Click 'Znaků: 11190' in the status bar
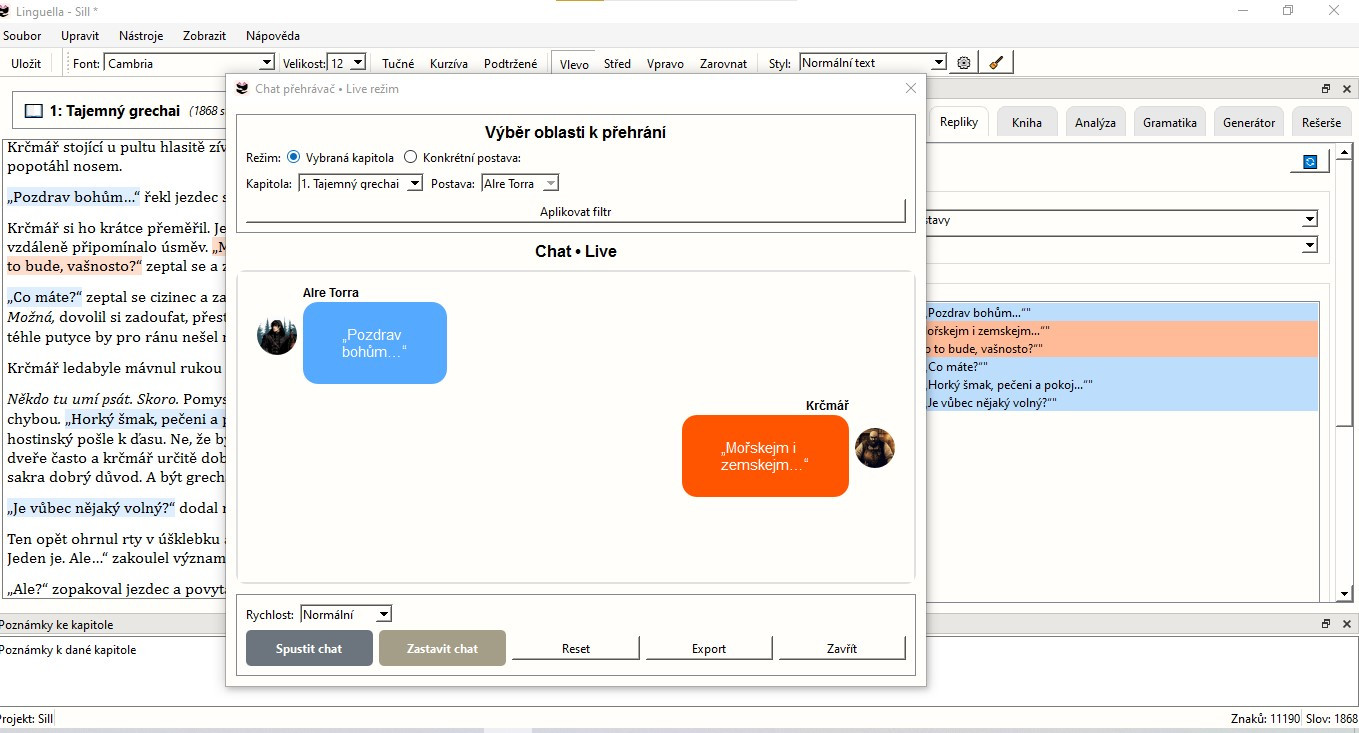 click(1263, 719)
